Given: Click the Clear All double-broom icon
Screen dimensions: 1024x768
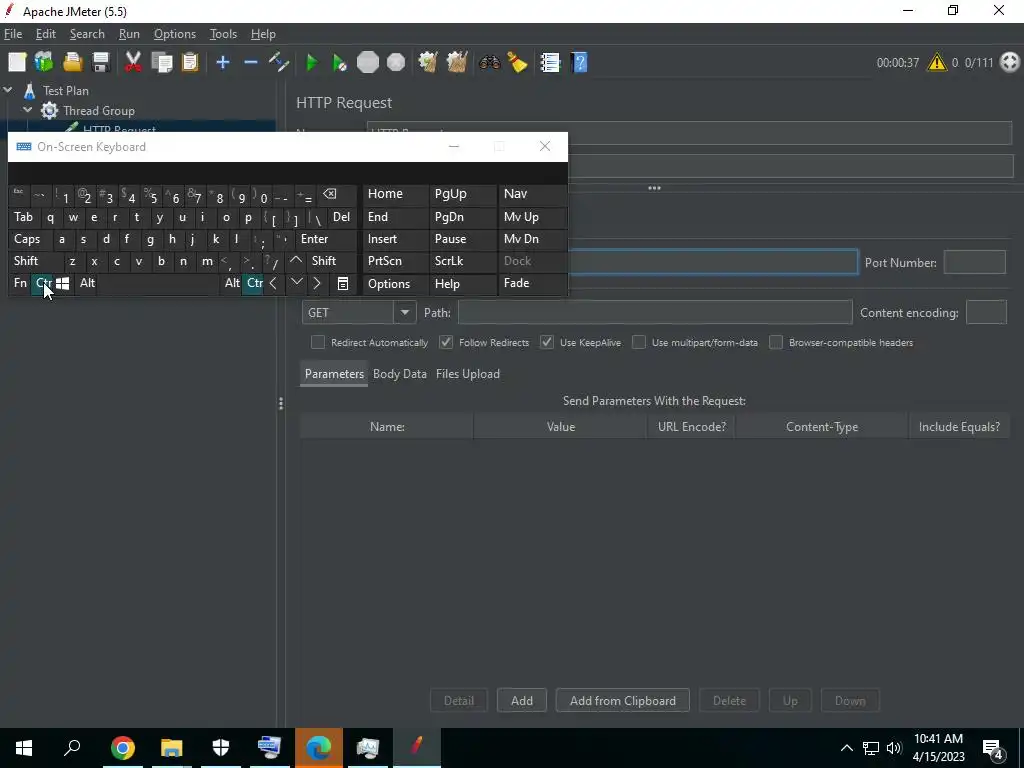Looking at the screenshot, I should pos(456,63).
